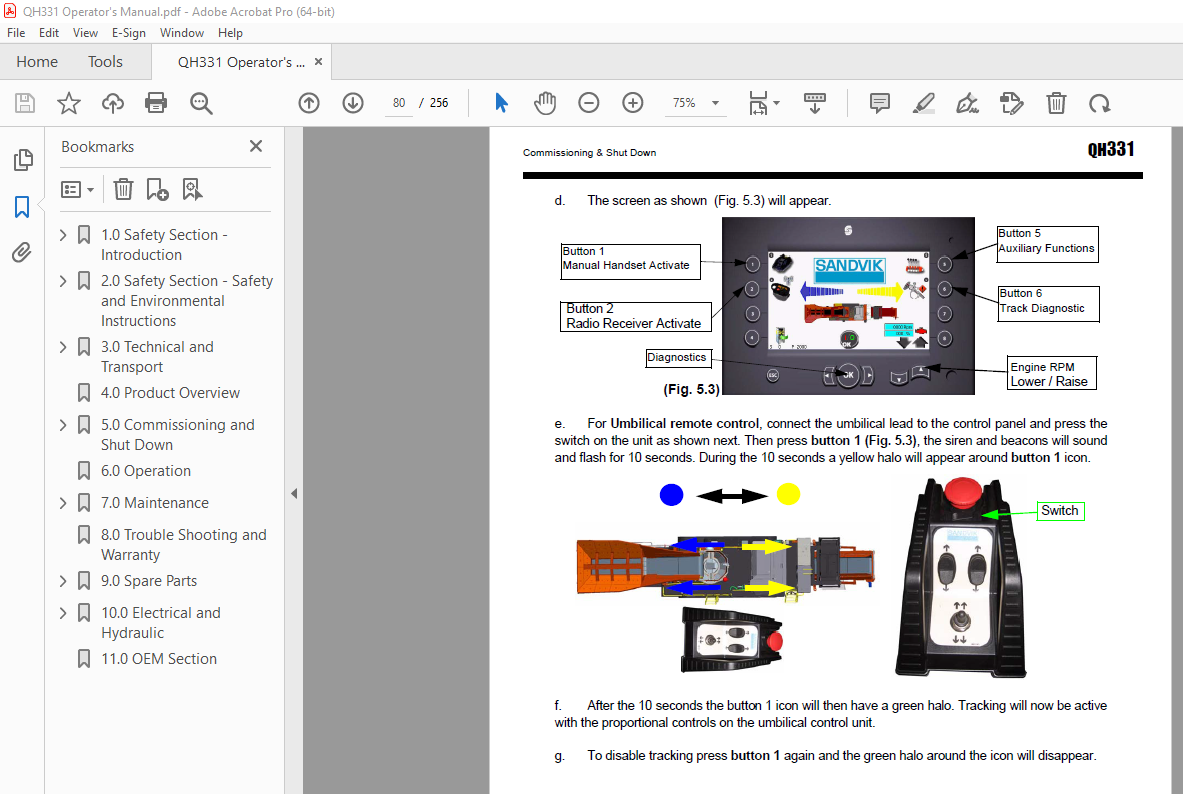Open the Edit menu
Screen dimensions: 1183x794
[x=49, y=33]
